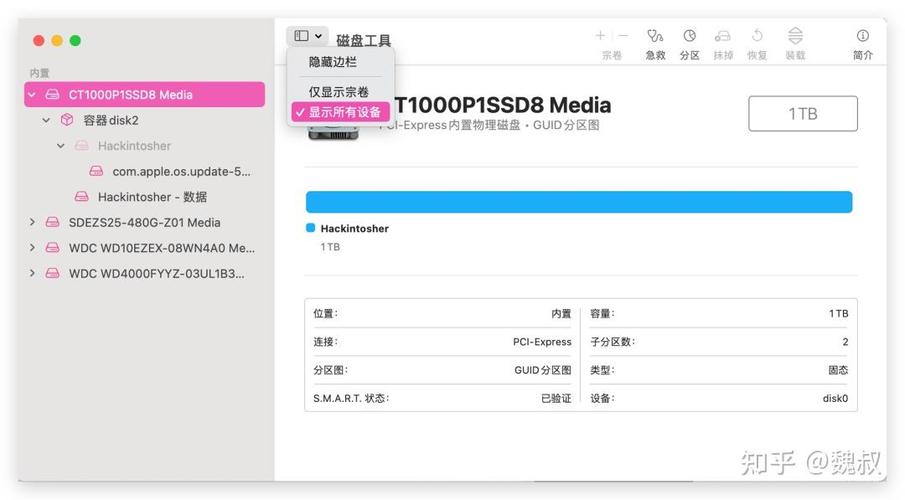Expand the WDC WD4000FYYZ-03UL1B3 disk
This screenshot has height=500, width=905.
pyautogui.click(x=32, y=273)
